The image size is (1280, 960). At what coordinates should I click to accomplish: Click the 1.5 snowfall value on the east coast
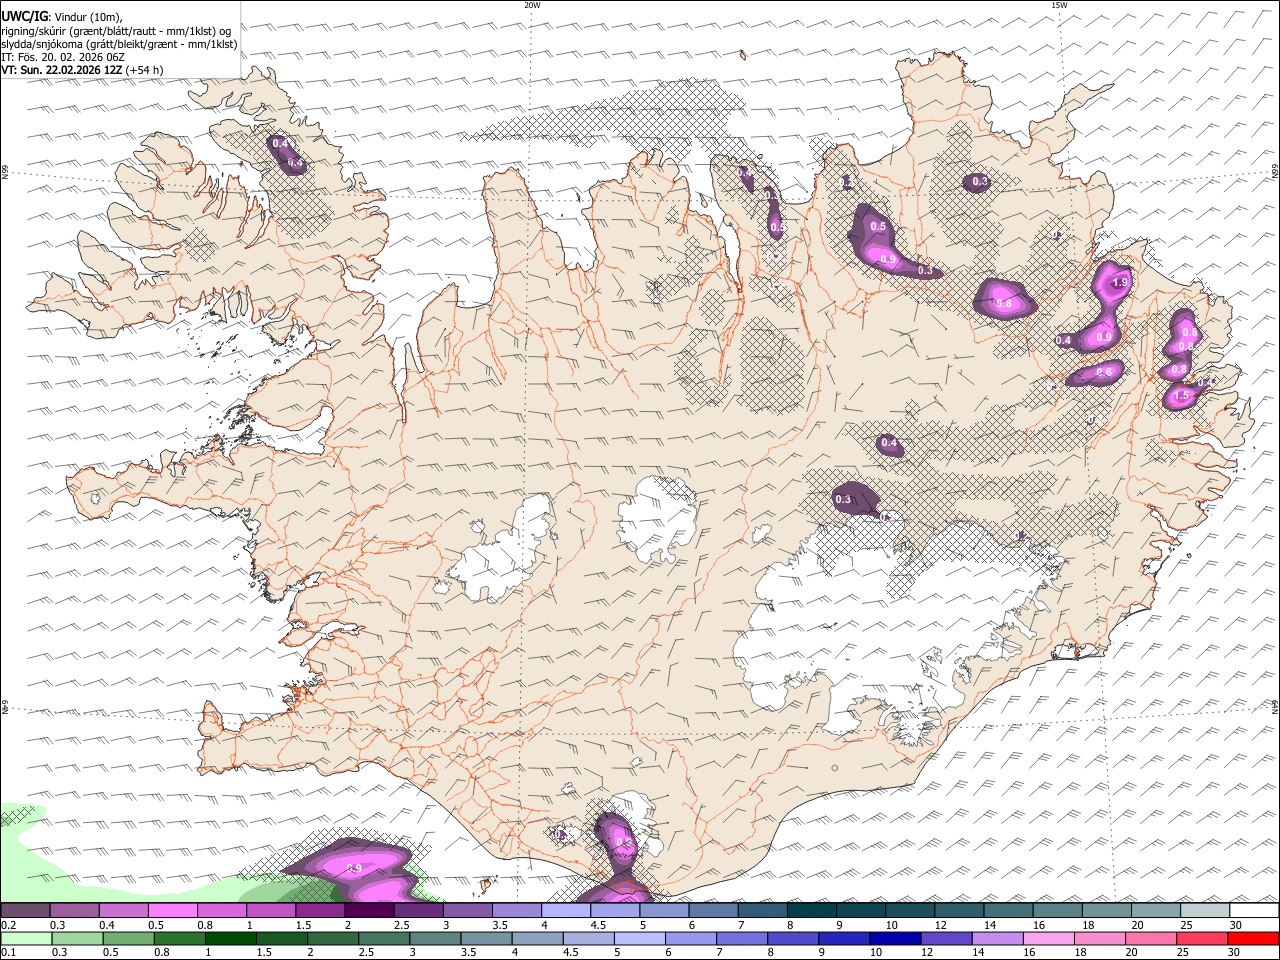(x=1181, y=396)
